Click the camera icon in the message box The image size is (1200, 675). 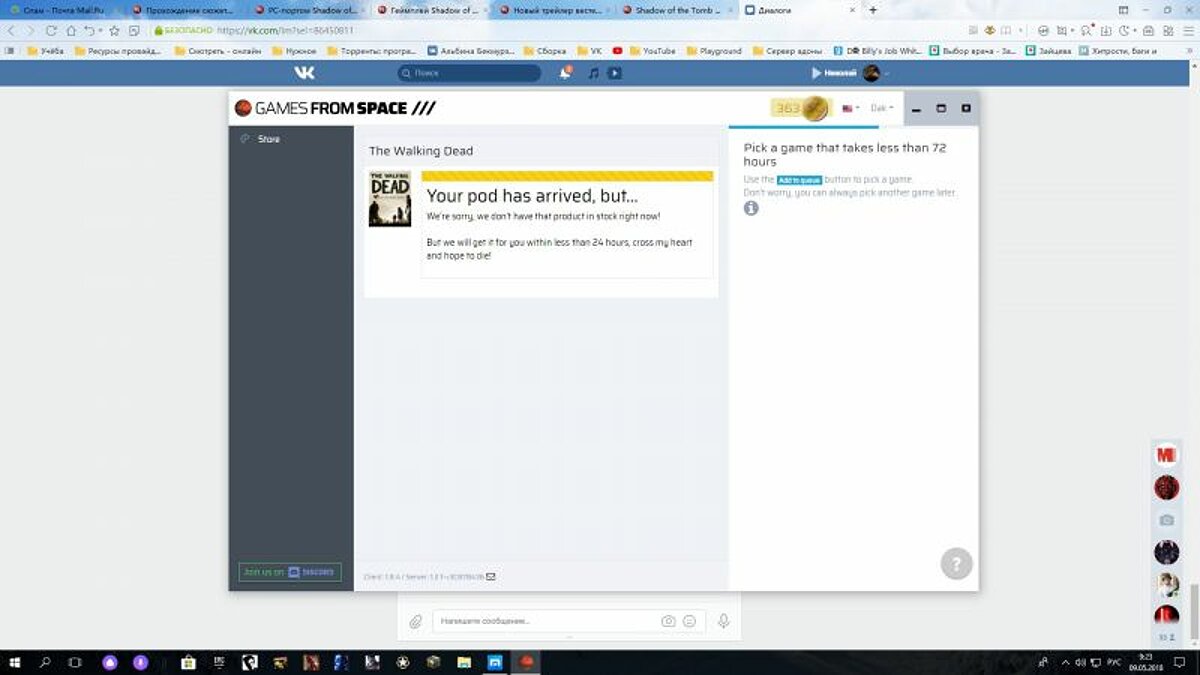(x=668, y=621)
